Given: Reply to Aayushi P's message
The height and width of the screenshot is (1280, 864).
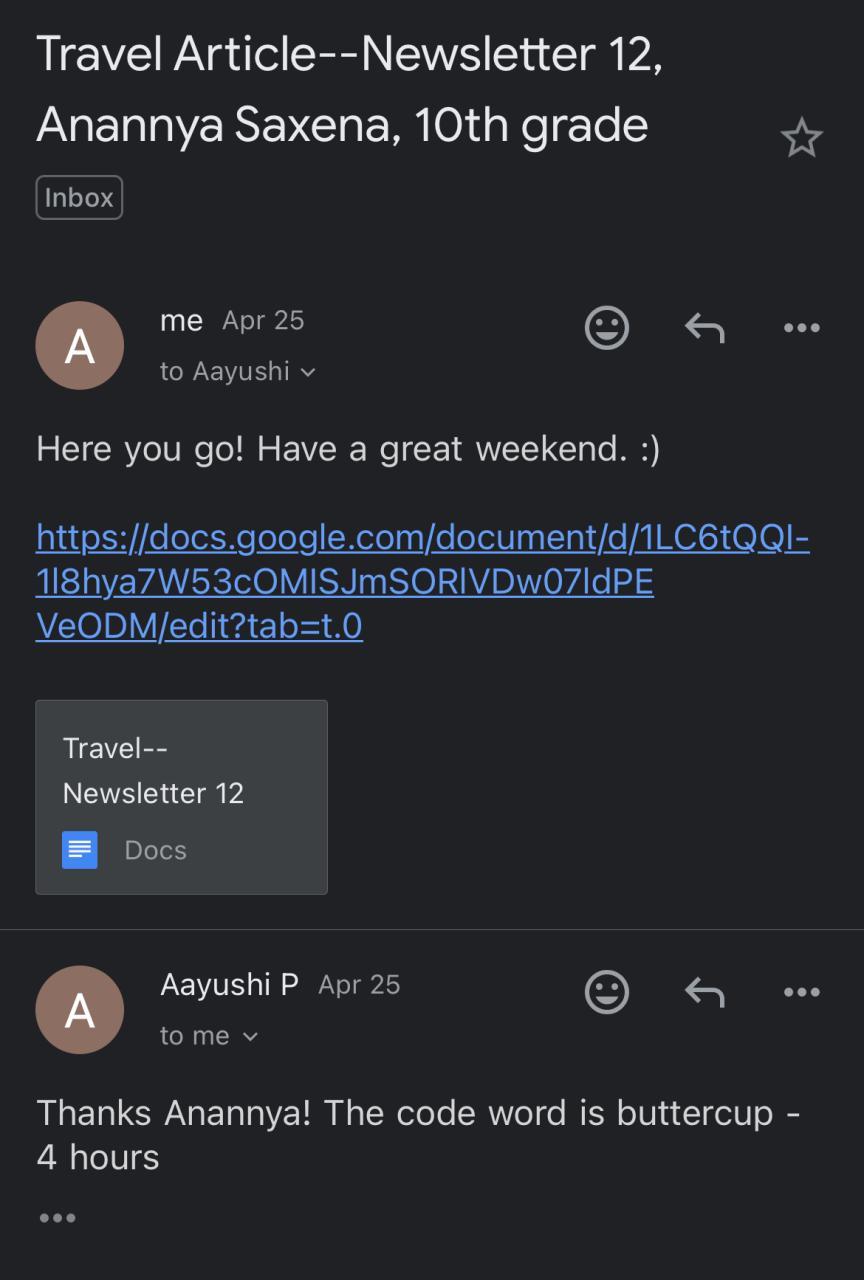Looking at the screenshot, I should (704, 992).
